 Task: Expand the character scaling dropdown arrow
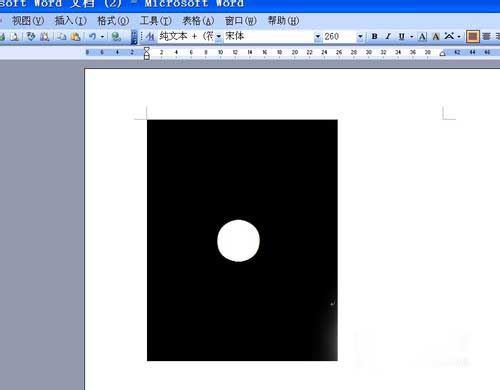(459, 37)
